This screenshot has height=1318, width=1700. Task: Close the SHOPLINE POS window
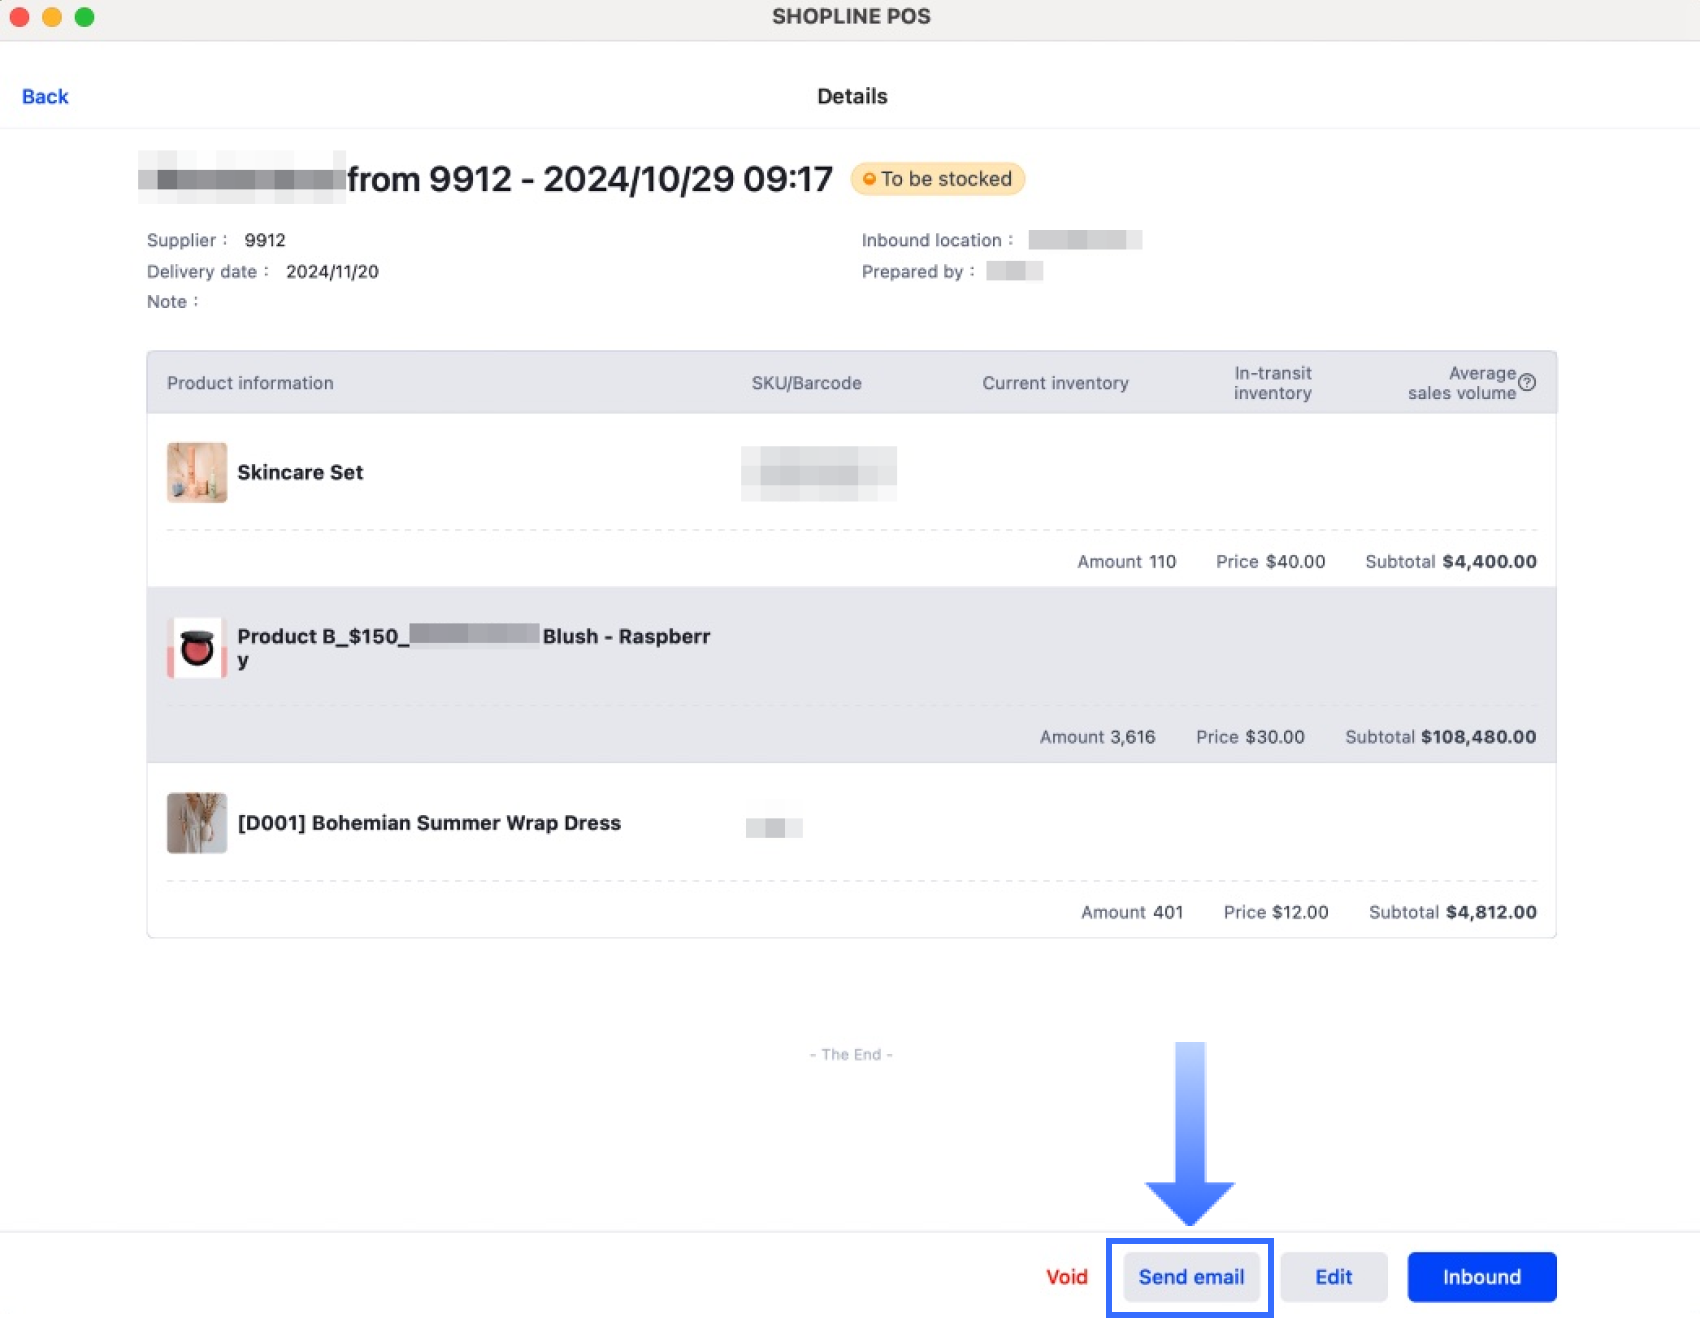pos(19,17)
